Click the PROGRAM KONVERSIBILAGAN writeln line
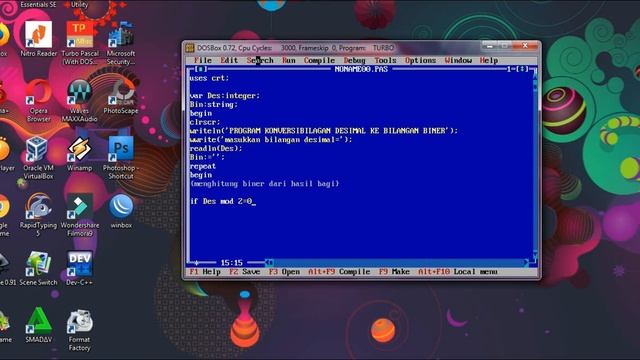640x360 pixels. (x=324, y=131)
